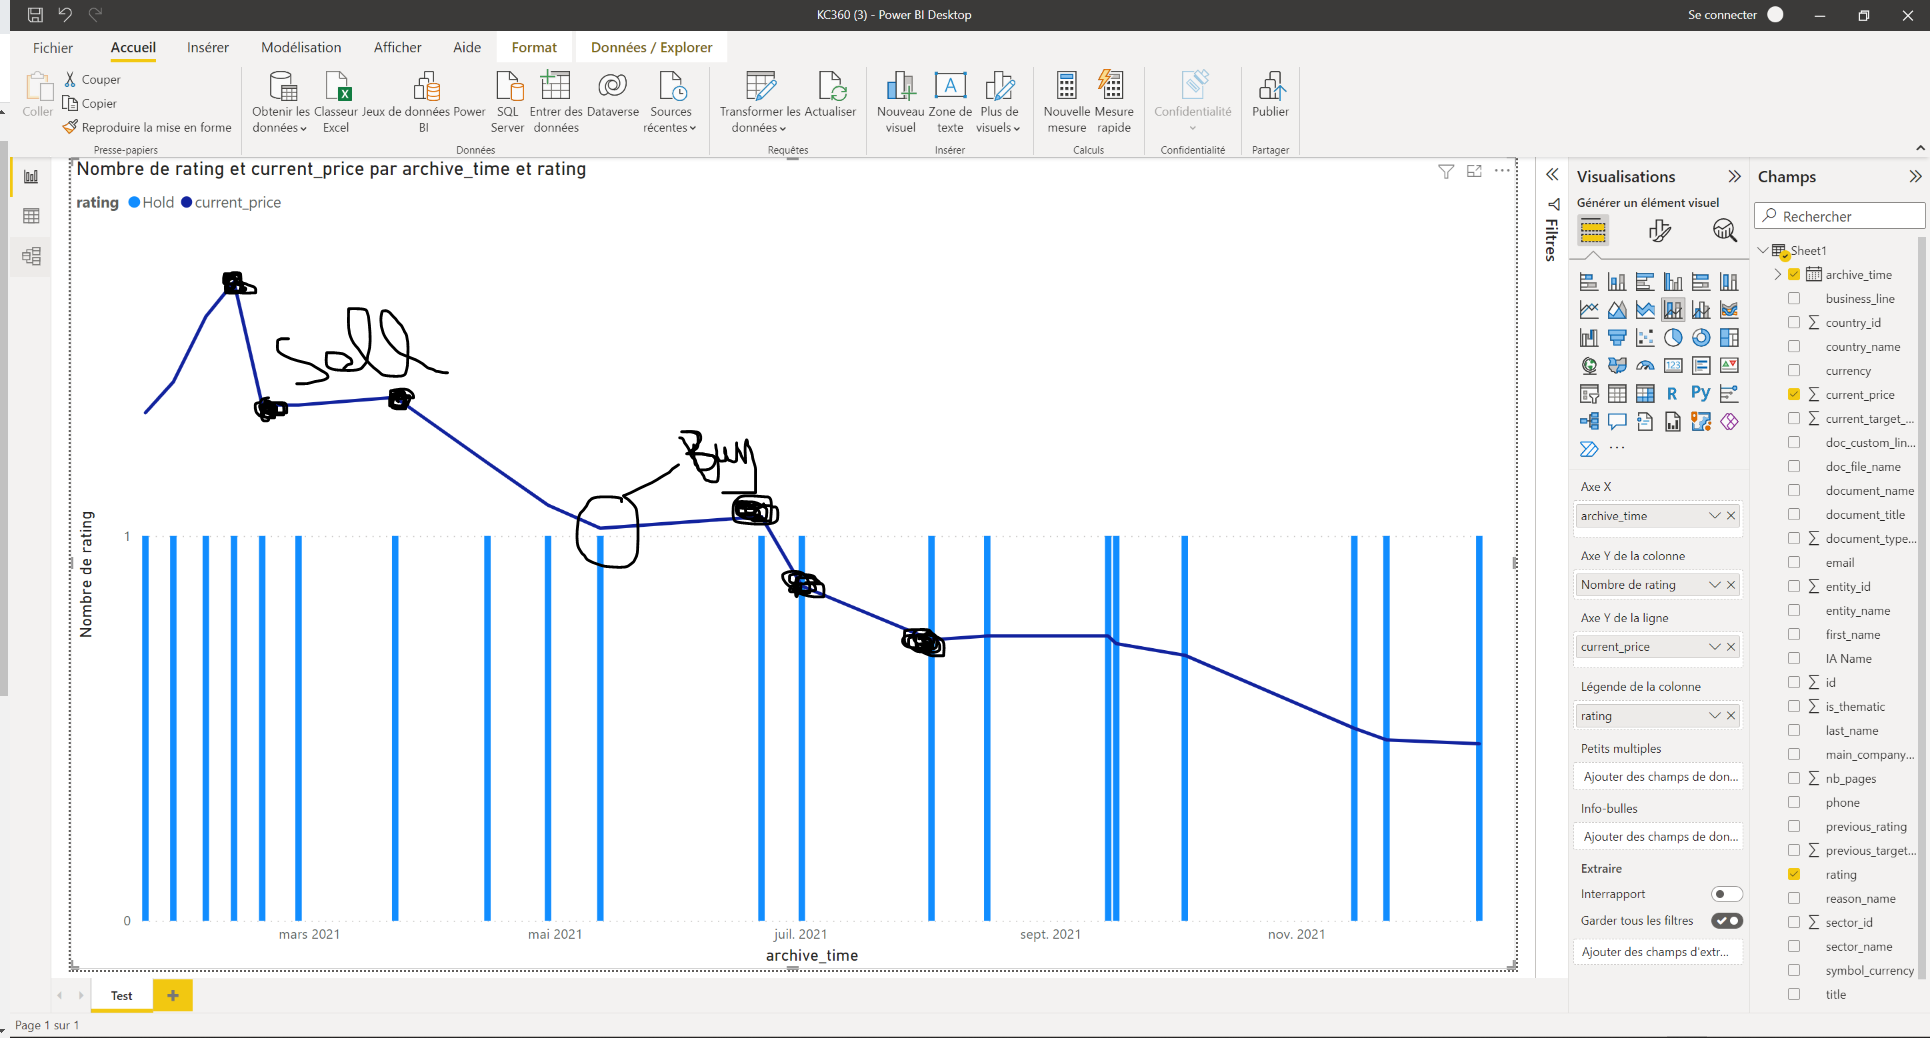The image size is (1930, 1038).
Task: Open more options ellipsis on the chart
Action: click(1502, 172)
